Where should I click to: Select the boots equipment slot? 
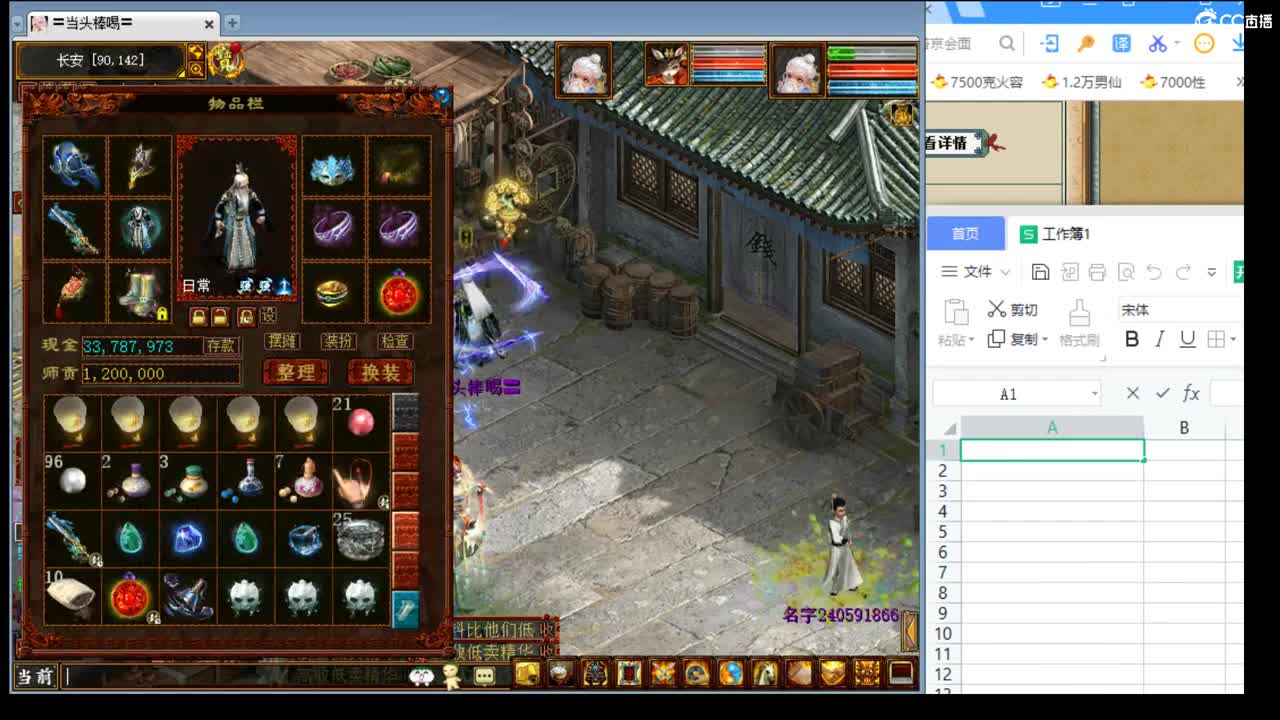(139, 292)
